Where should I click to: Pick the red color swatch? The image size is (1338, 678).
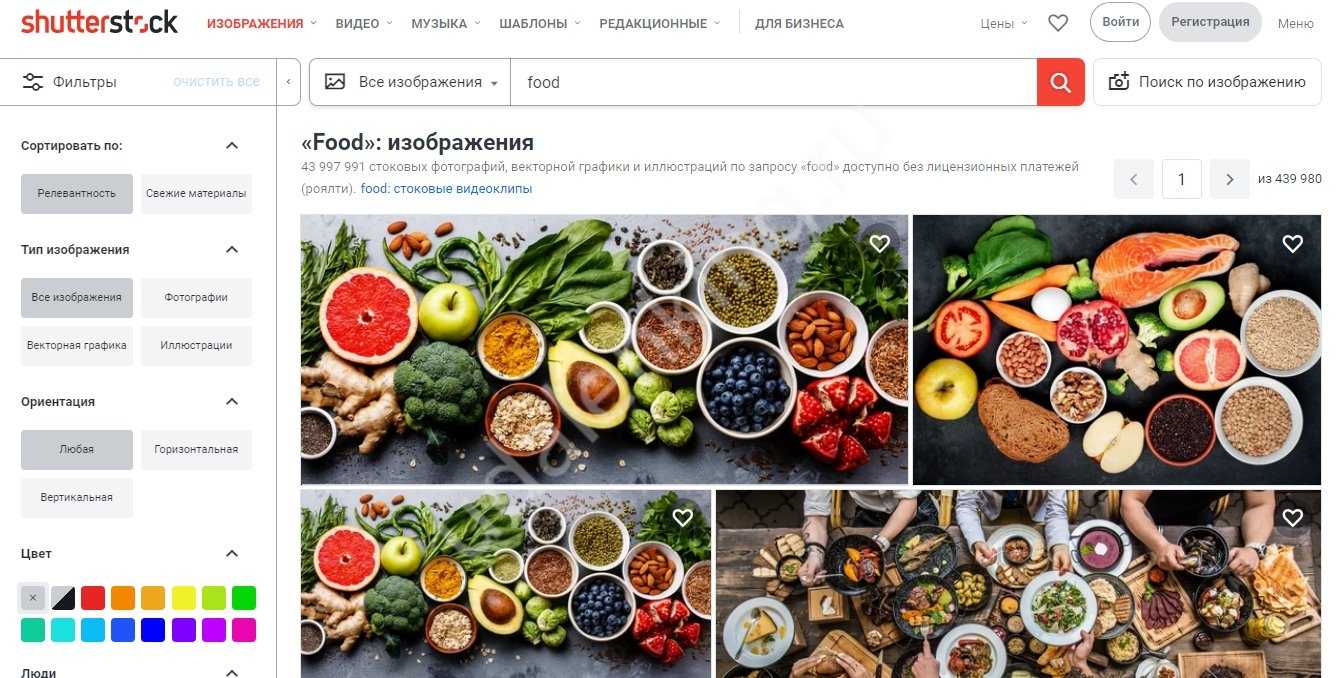coord(93,598)
